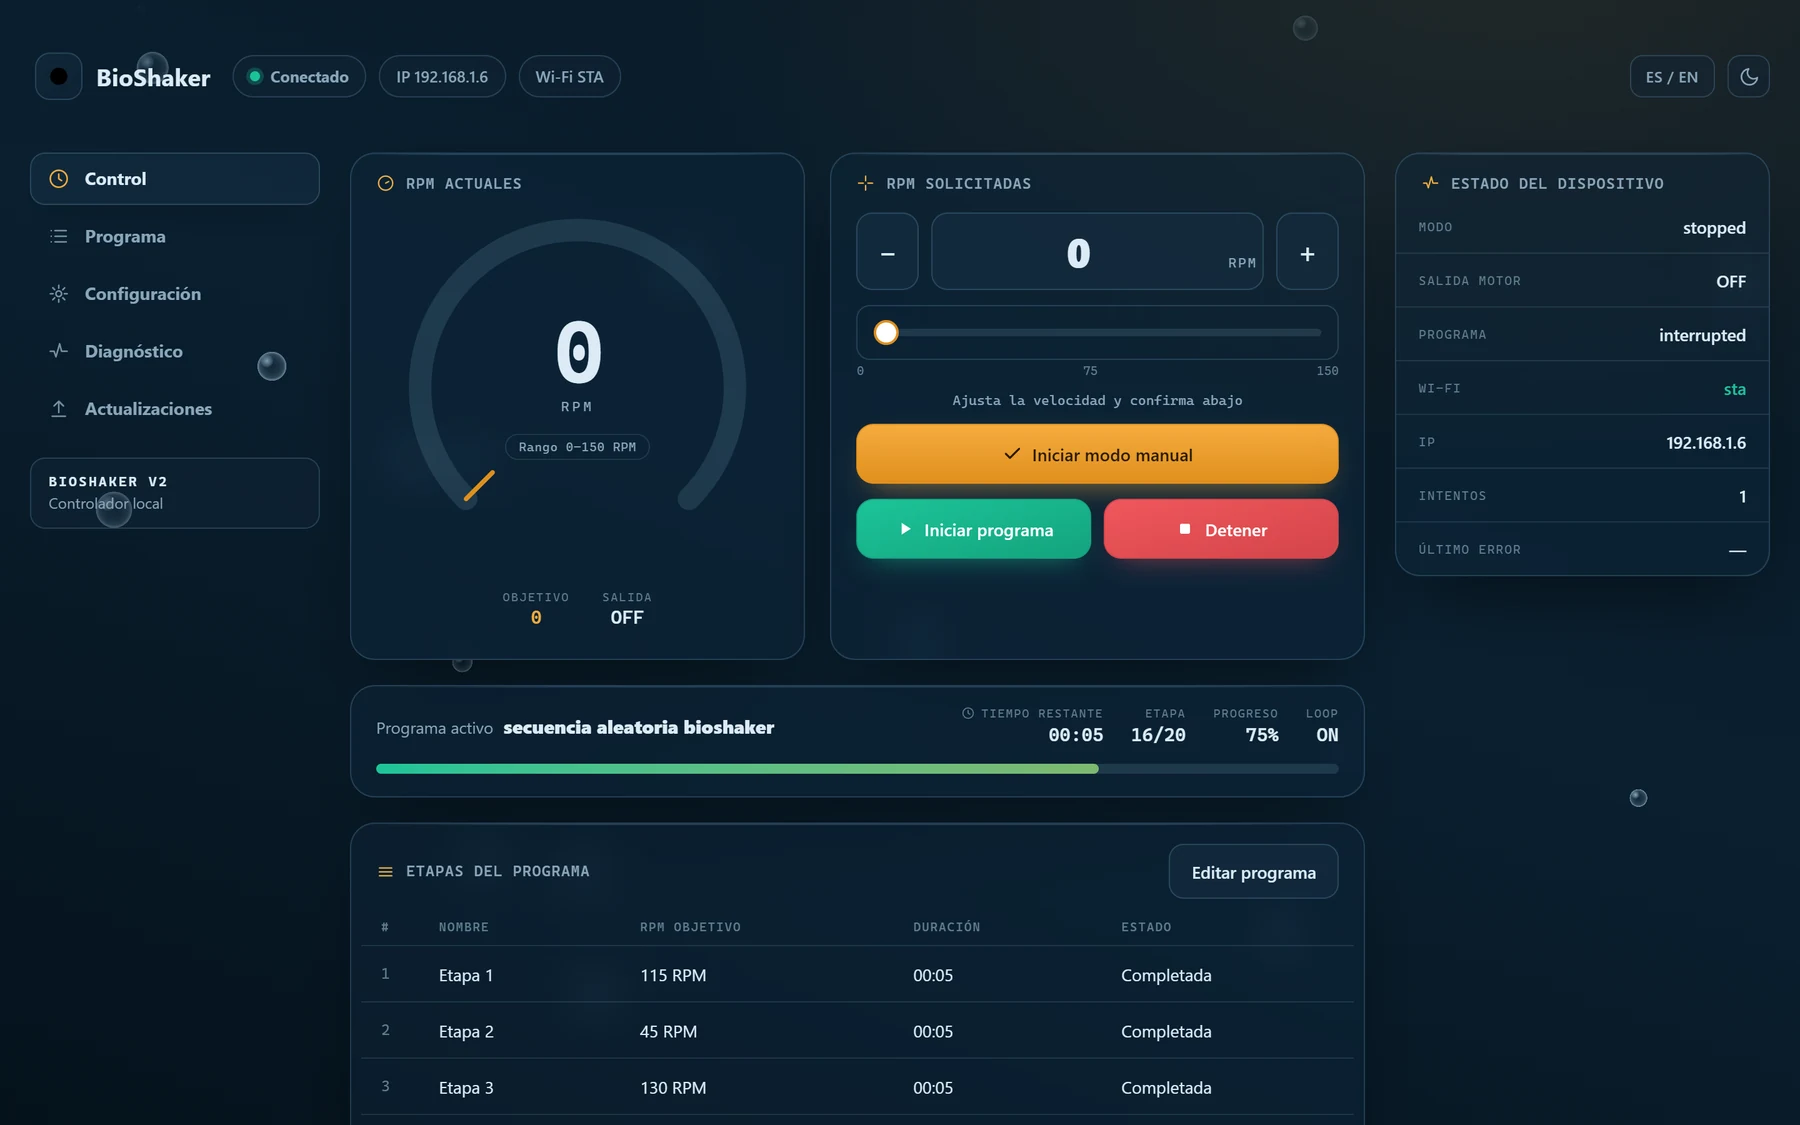Screen dimensions: 1800x1125
Task: Click the Etapas del Programa list icon
Action: click(385, 872)
